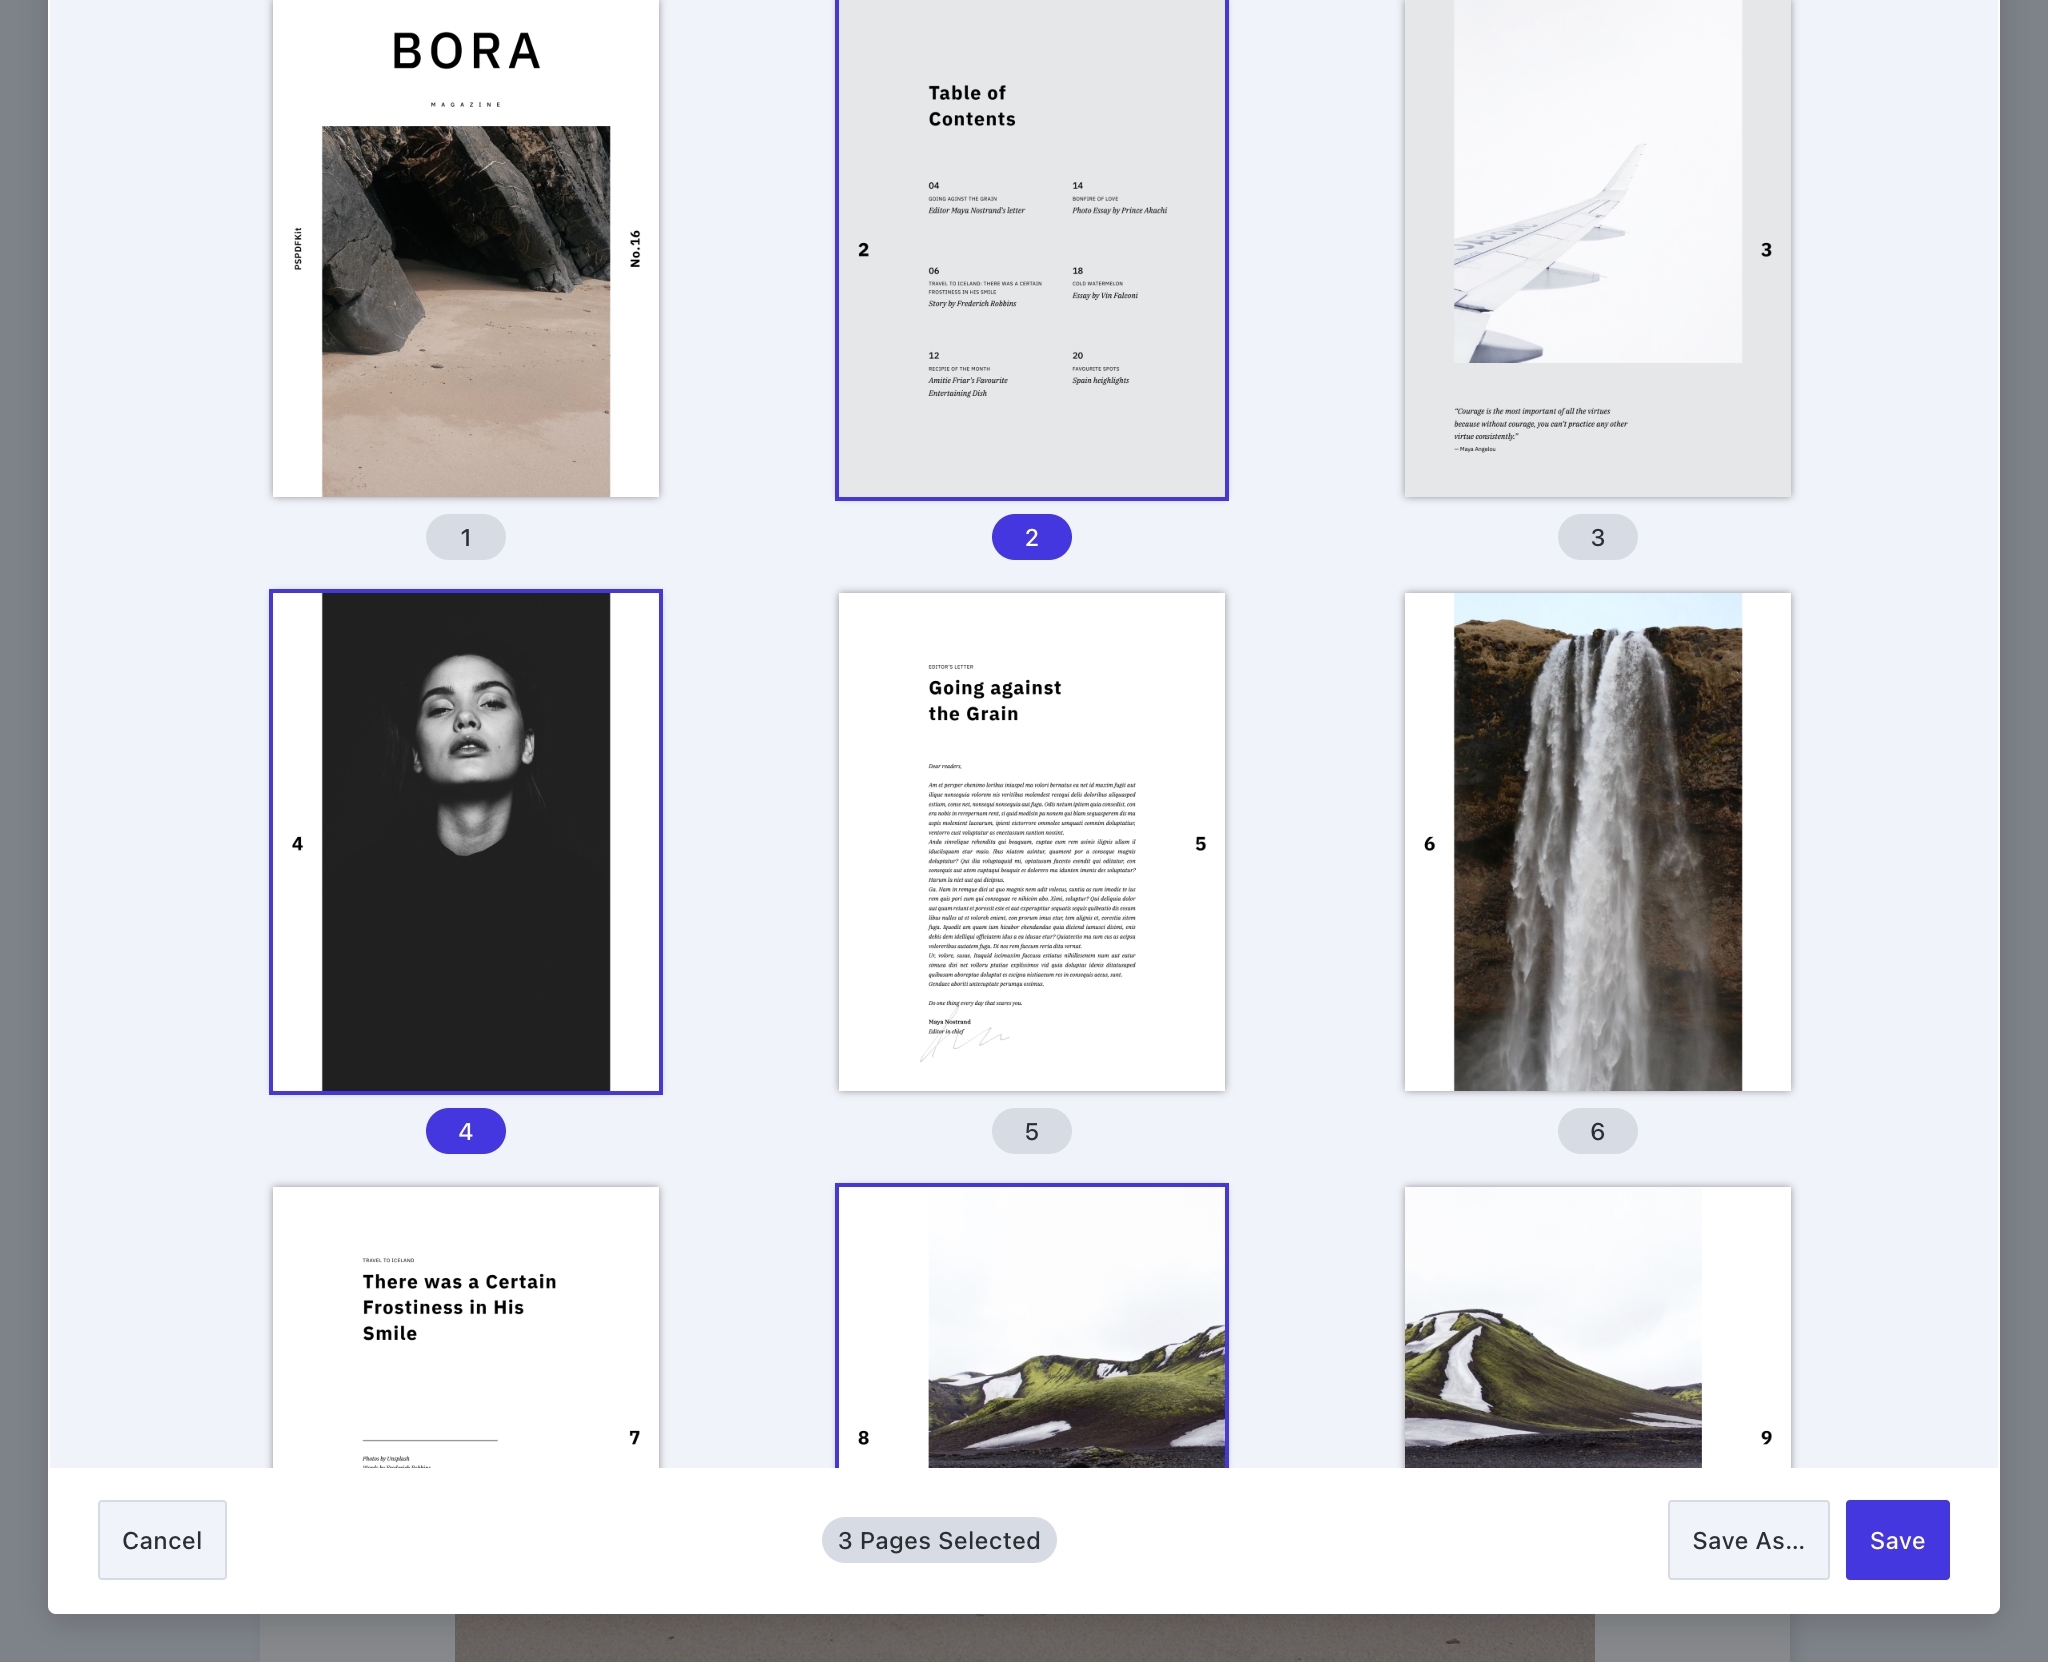Select the BORA cover page thumbnail

[x=465, y=250]
